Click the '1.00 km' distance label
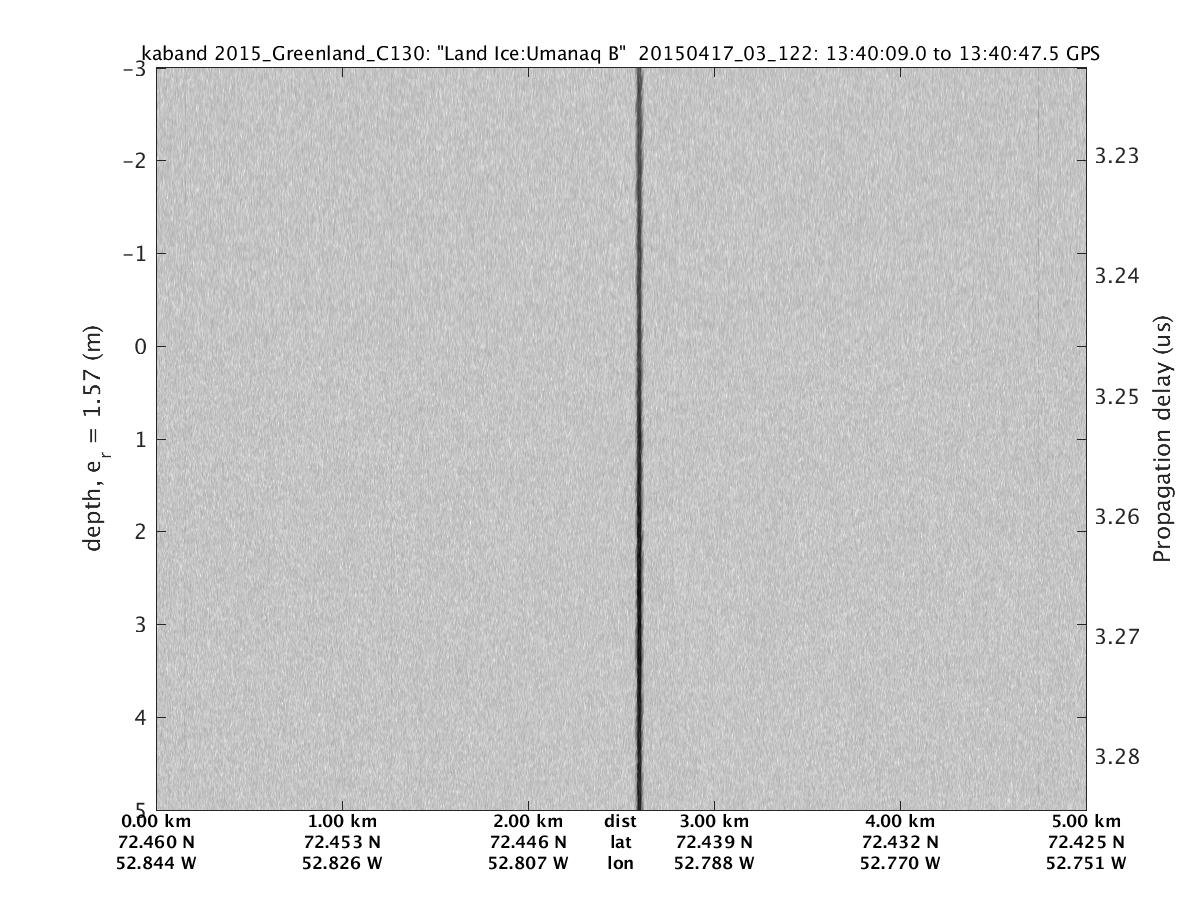 pyautogui.click(x=342, y=822)
